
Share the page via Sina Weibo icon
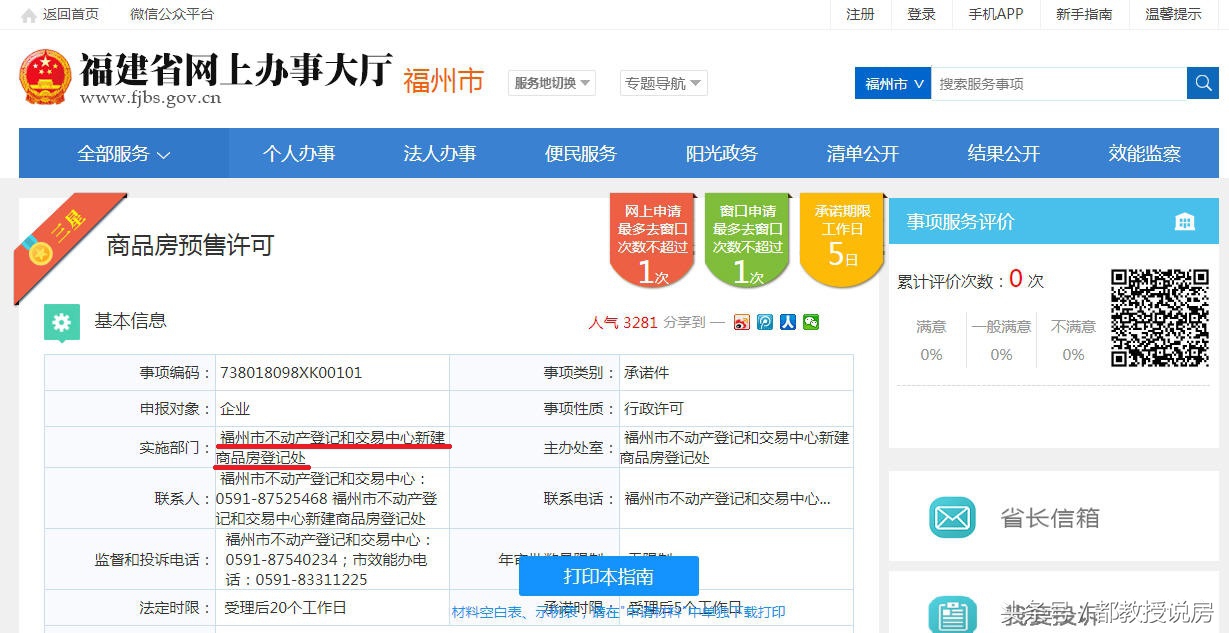[742, 322]
